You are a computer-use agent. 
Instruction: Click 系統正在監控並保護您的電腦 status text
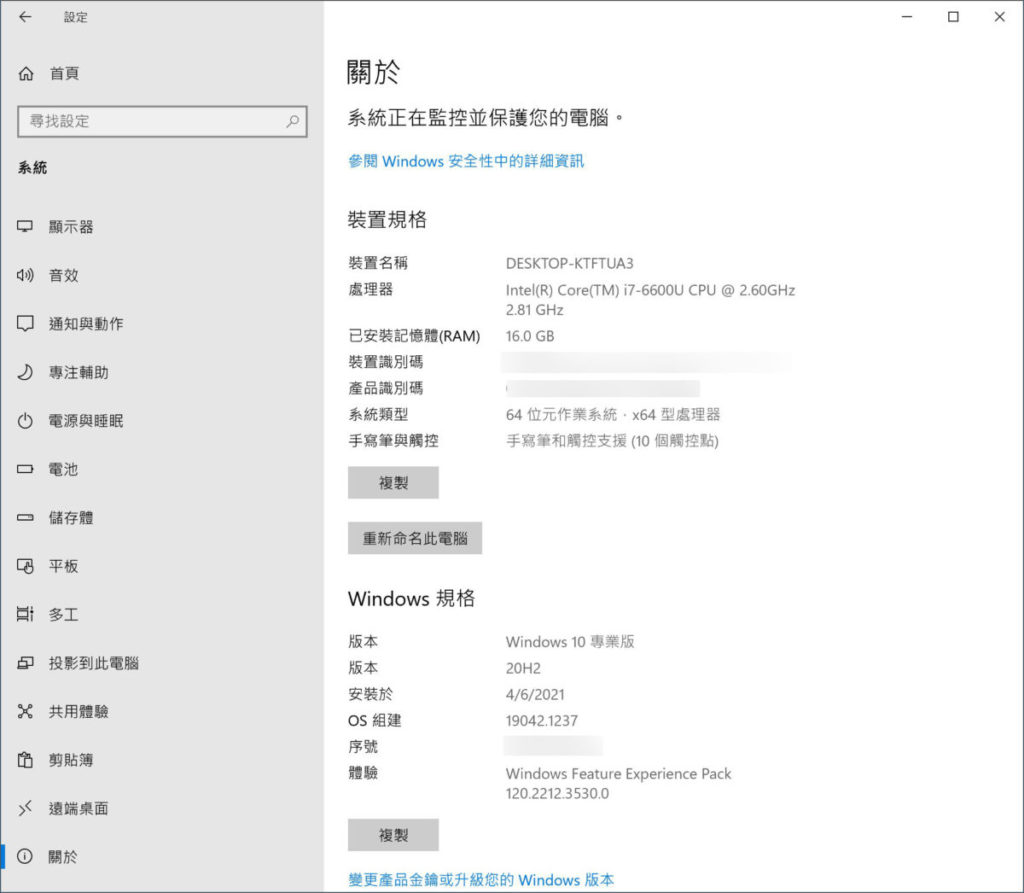point(486,118)
